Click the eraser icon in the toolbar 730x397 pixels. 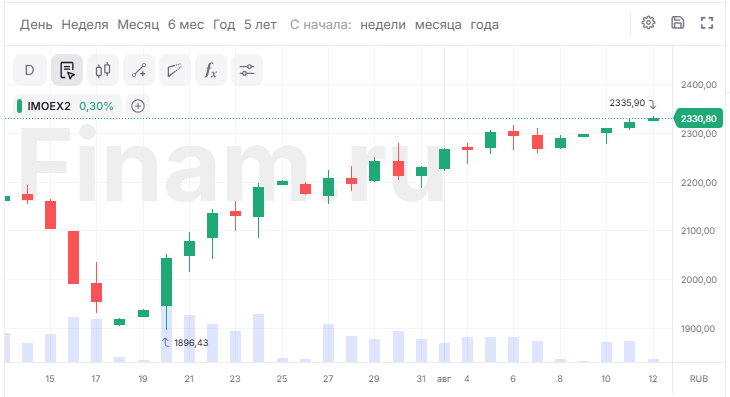tap(175, 70)
